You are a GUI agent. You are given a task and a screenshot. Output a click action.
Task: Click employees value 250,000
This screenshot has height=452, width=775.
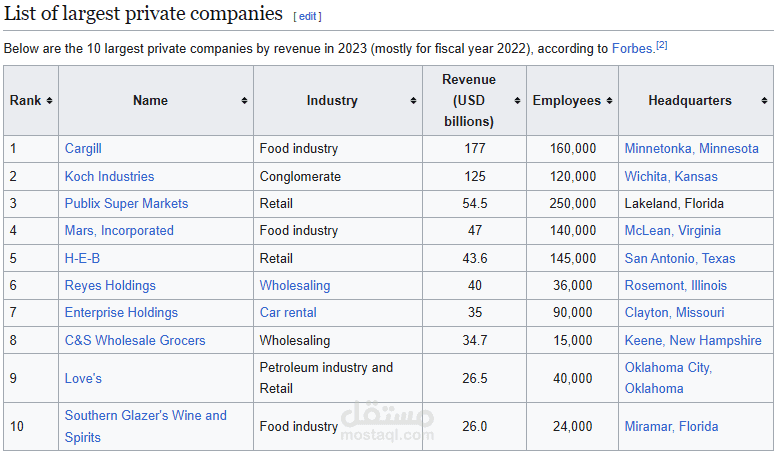pyautogui.click(x=572, y=203)
